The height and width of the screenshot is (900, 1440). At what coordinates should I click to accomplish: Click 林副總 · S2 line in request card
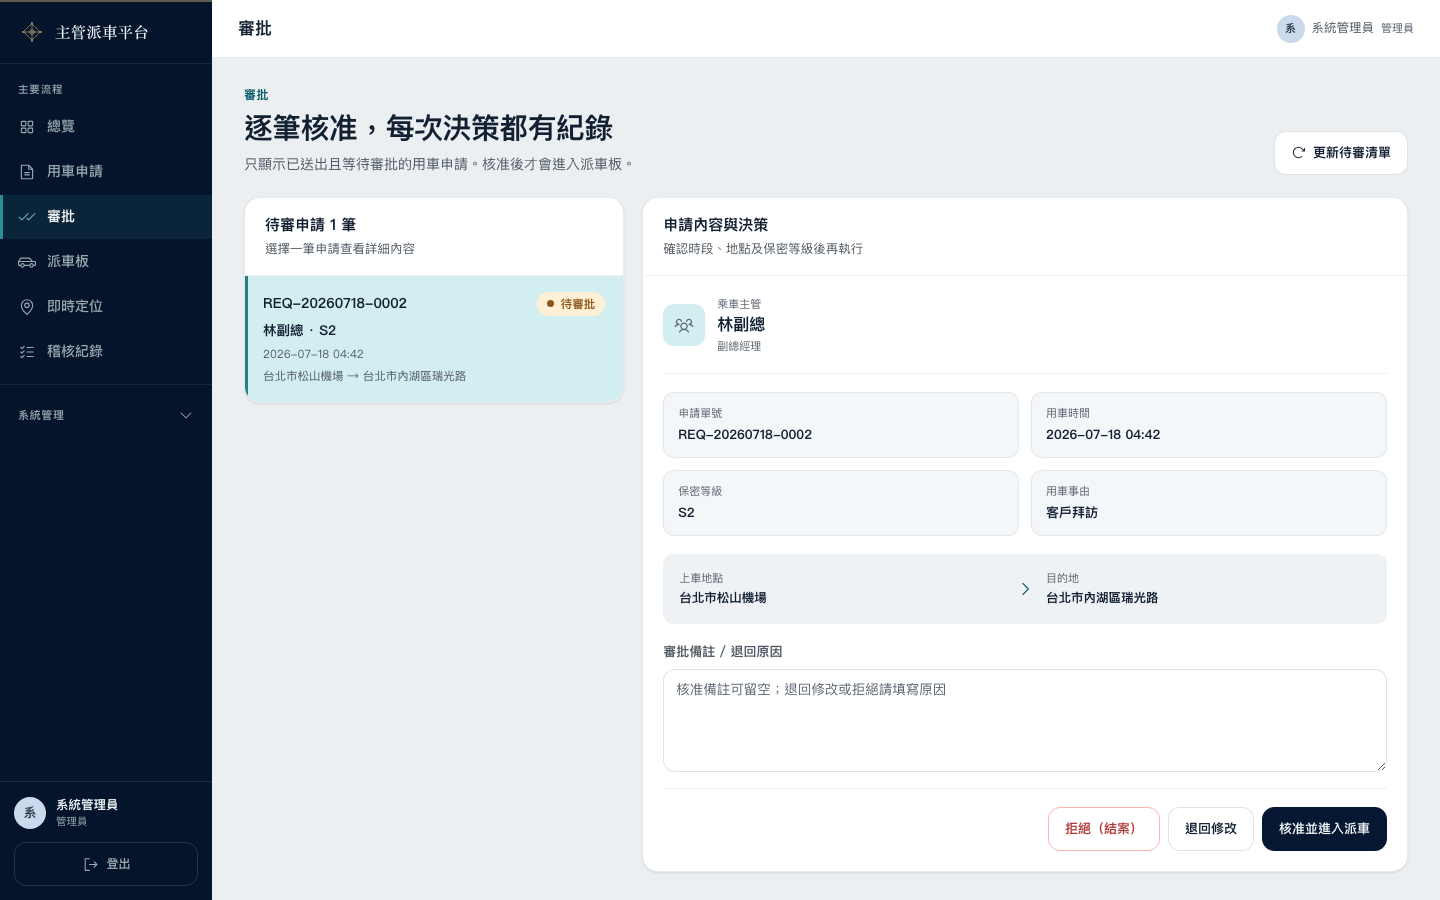tap(299, 330)
